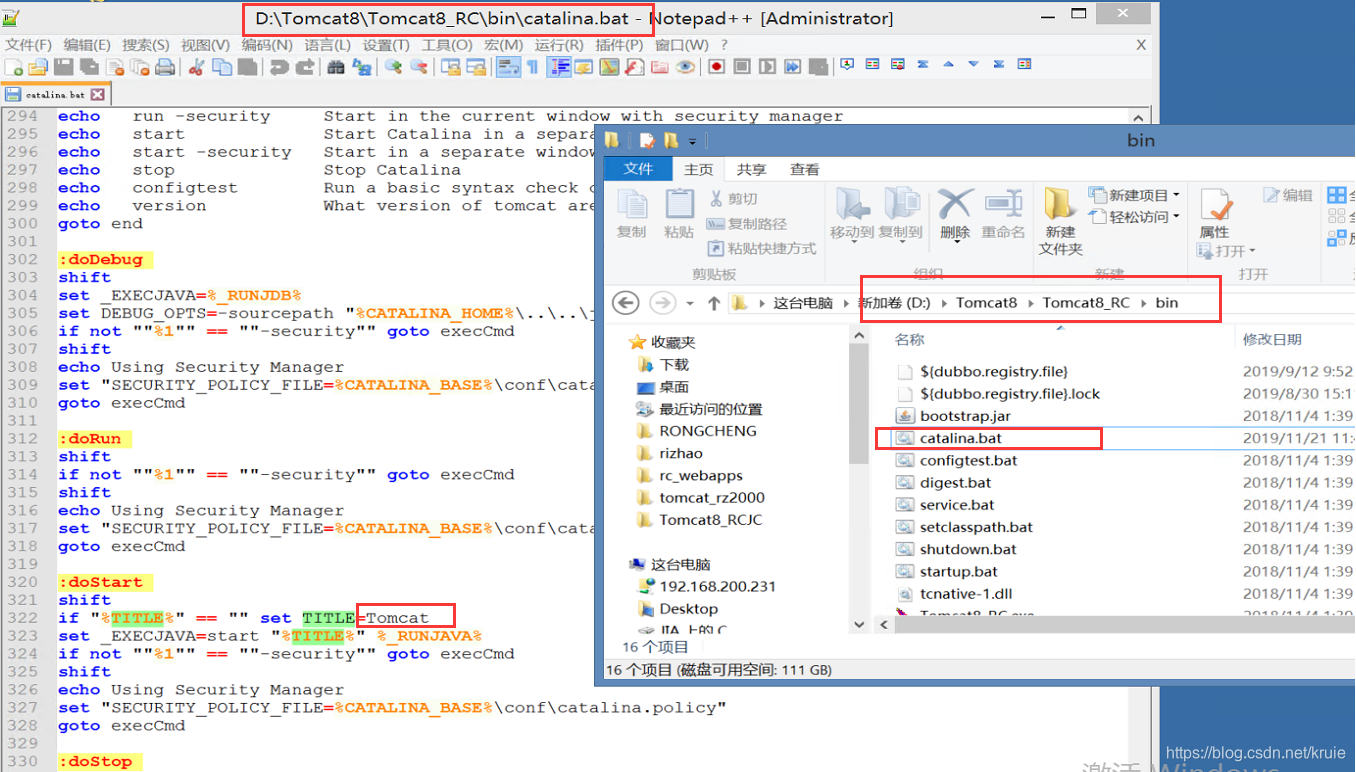Click the Print icon in Notepad++ toolbar

[165, 67]
